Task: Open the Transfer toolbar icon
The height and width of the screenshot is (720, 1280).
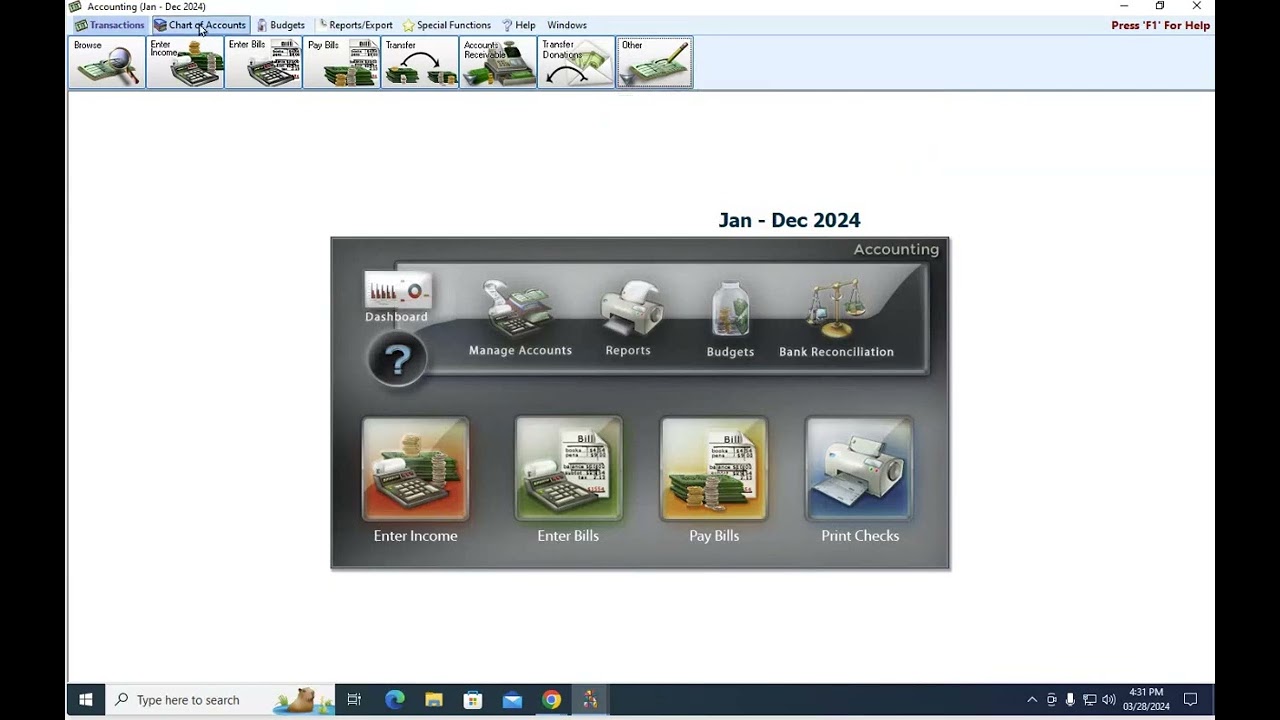Action: [419, 62]
